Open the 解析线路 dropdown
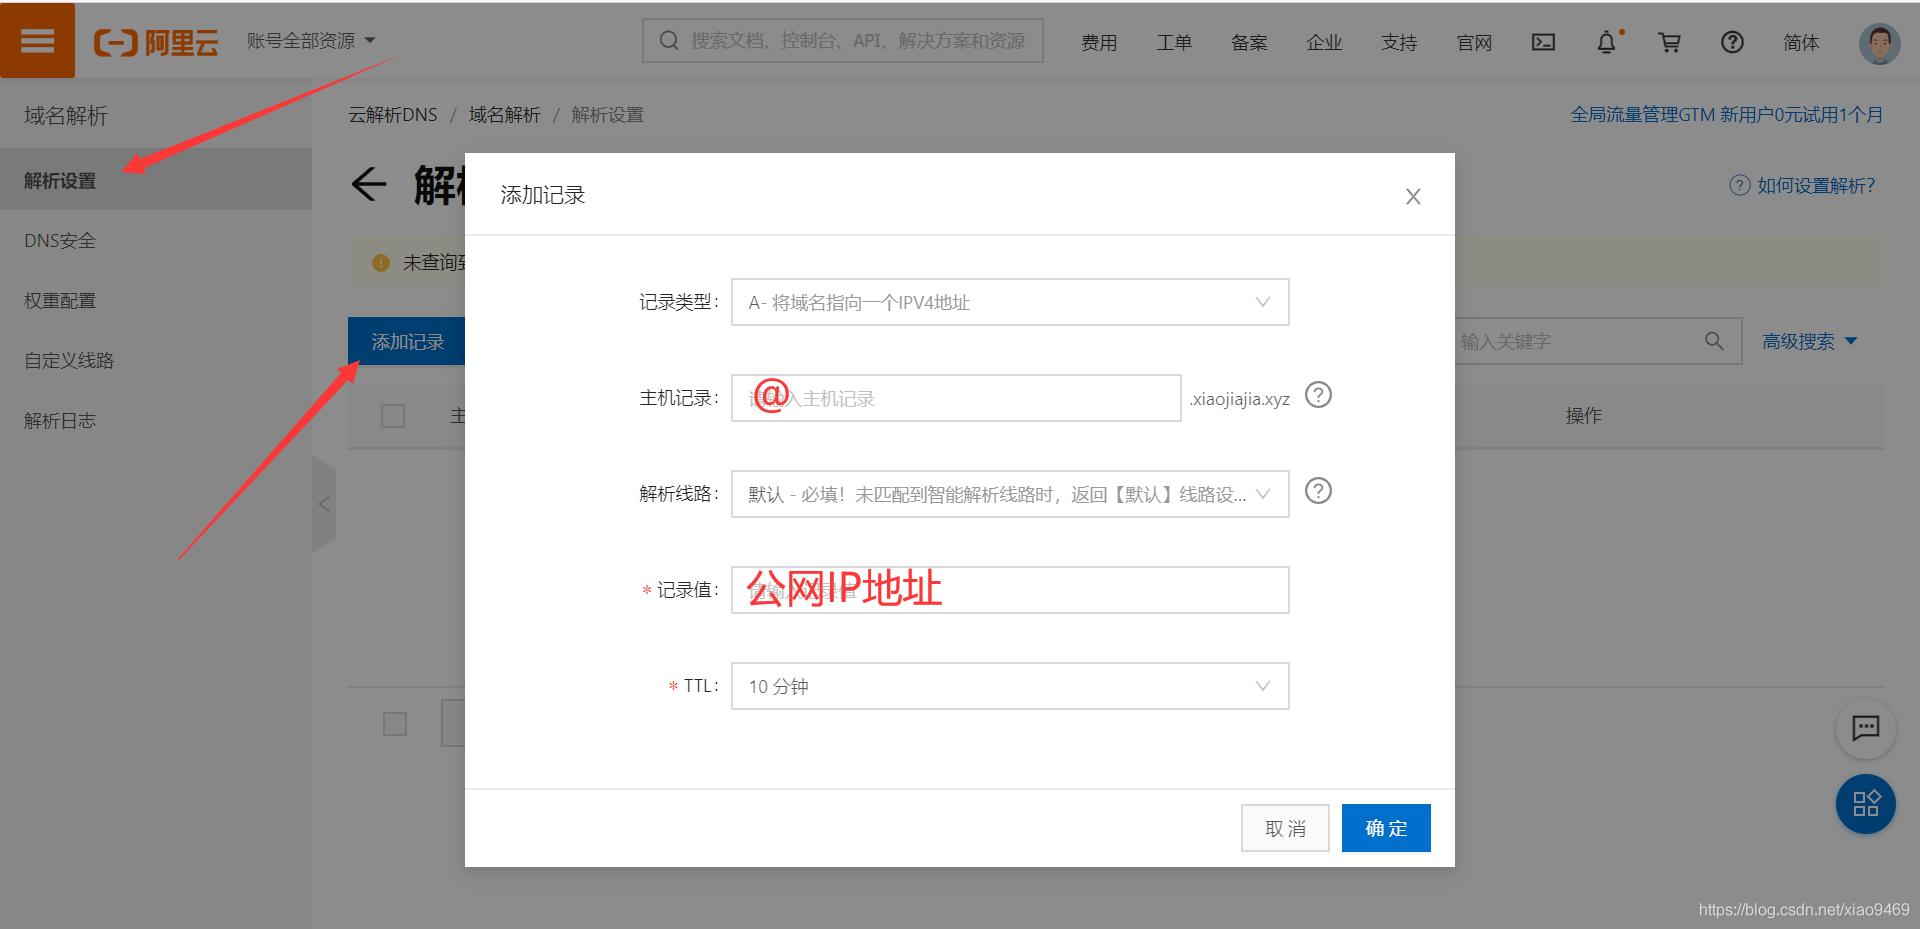Image resolution: width=1920 pixels, height=929 pixels. point(1010,494)
